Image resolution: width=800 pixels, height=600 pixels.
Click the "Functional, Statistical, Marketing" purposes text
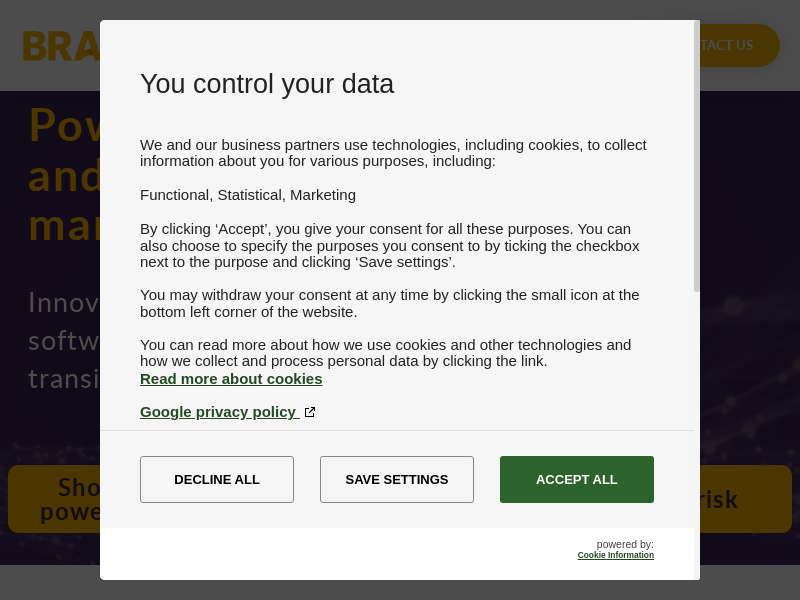click(248, 194)
